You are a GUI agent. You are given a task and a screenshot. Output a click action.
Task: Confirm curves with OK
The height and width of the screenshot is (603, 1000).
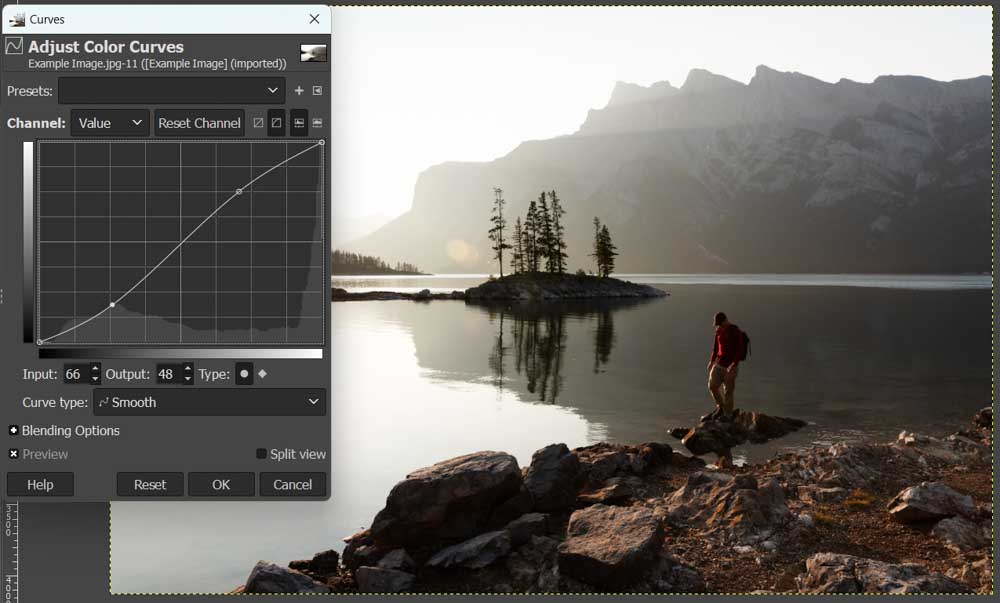click(221, 484)
